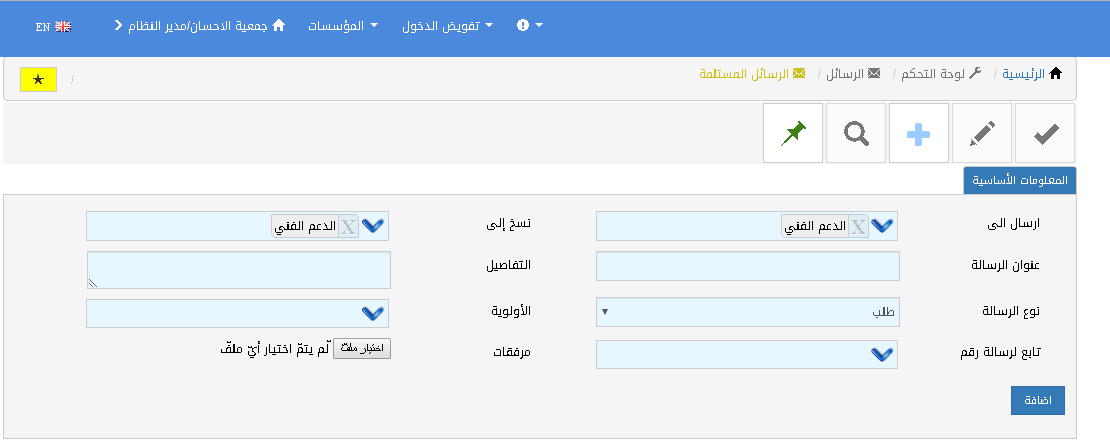The height and width of the screenshot is (447, 1110).
Task: Click the pencil edit toolbar icon
Action: pyautogui.click(x=982, y=133)
